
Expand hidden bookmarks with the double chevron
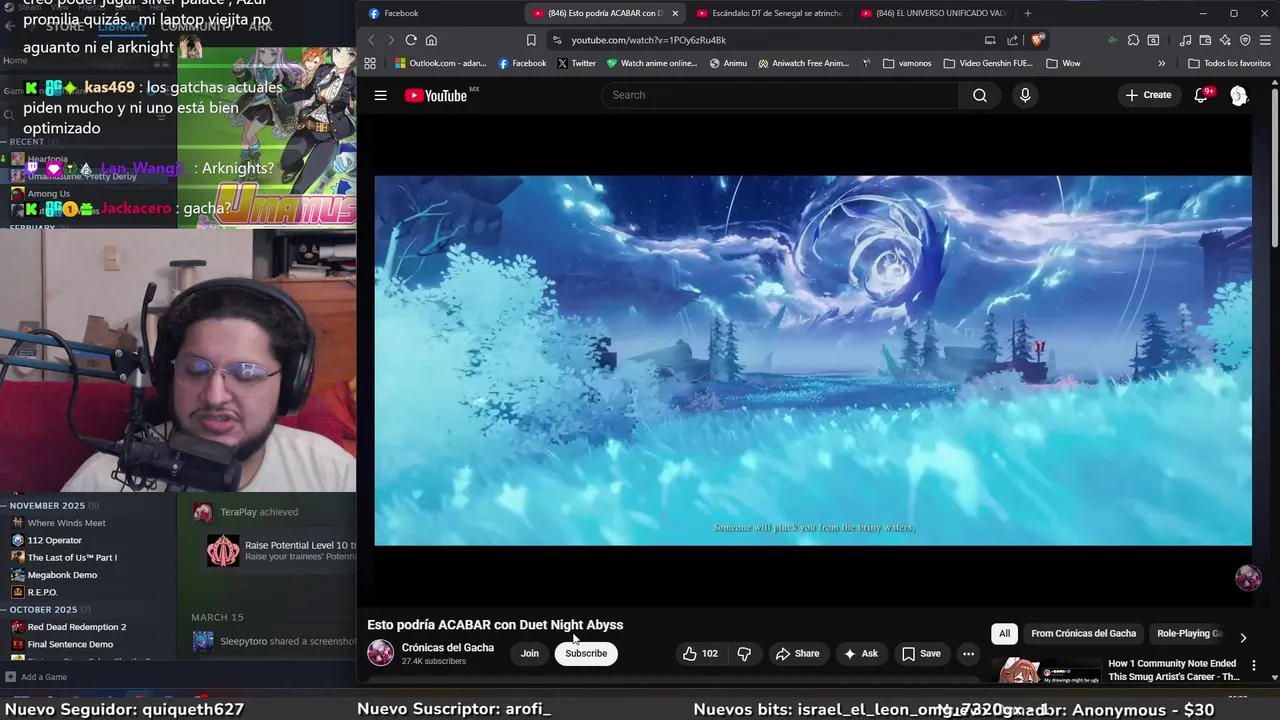click(1161, 63)
